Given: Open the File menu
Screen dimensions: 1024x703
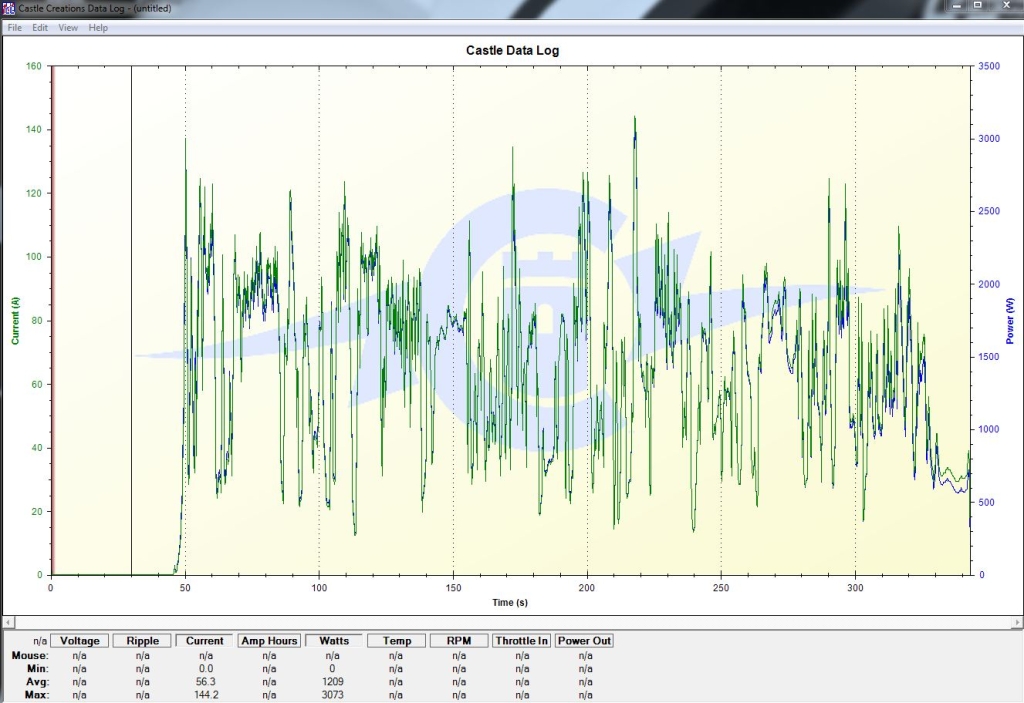Looking at the screenshot, I should tap(14, 27).
